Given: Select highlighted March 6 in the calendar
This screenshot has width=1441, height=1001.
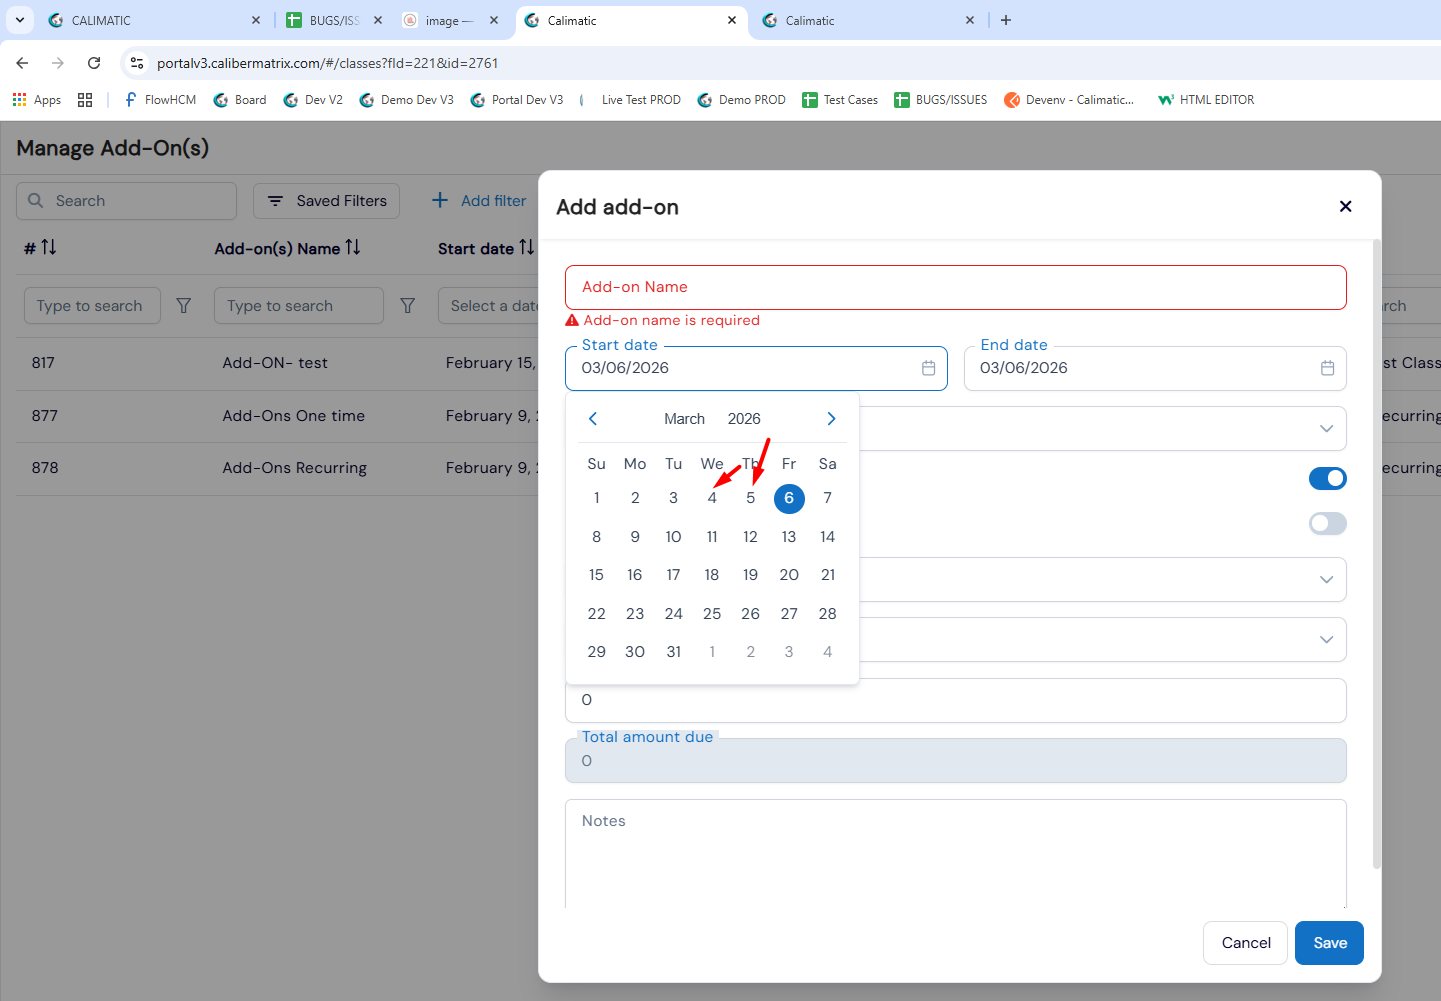Looking at the screenshot, I should [789, 498].
